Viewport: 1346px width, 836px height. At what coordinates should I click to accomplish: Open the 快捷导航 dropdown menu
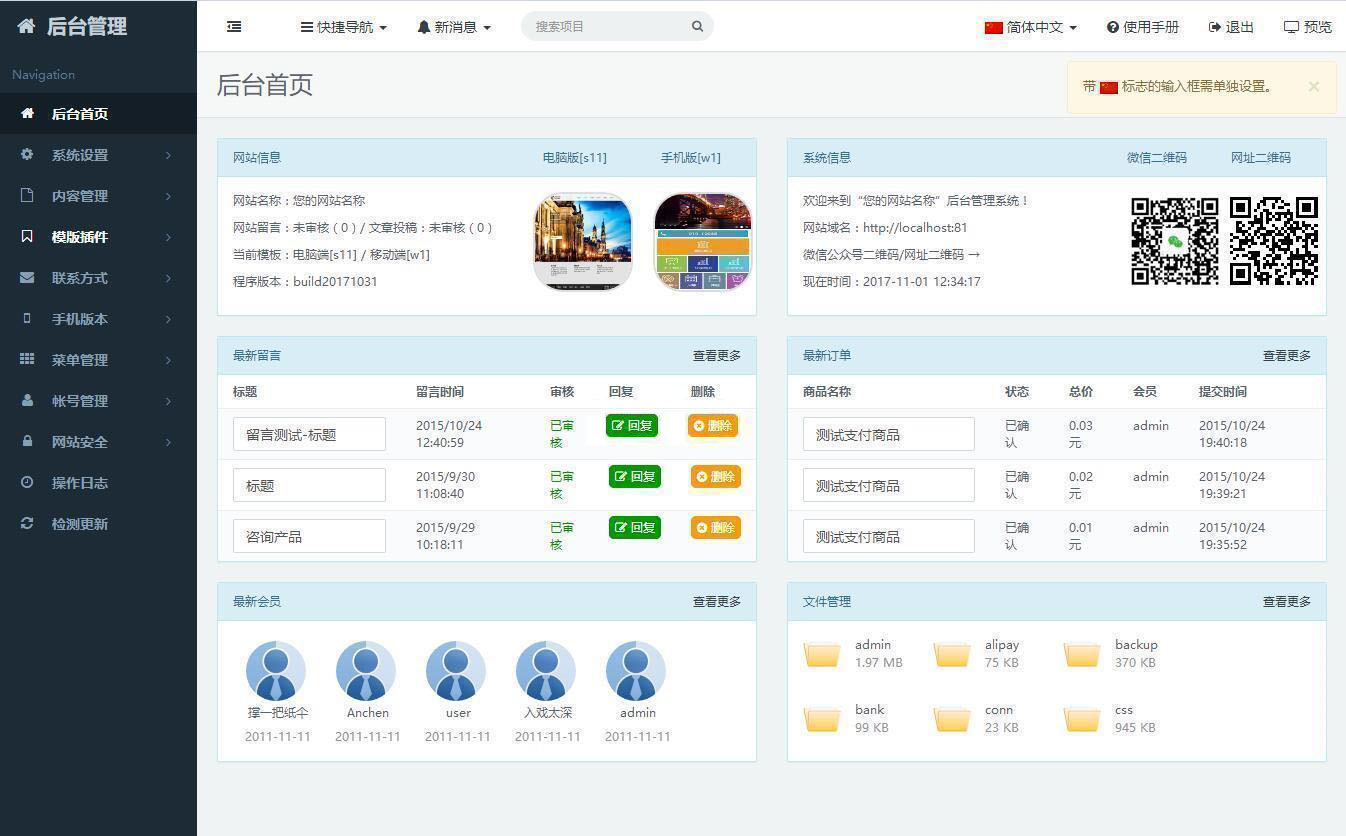point(344,27)
